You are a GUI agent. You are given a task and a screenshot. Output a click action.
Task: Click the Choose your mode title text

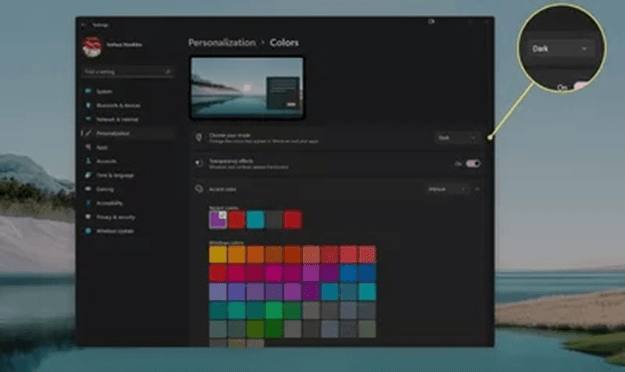pos(230,135)
